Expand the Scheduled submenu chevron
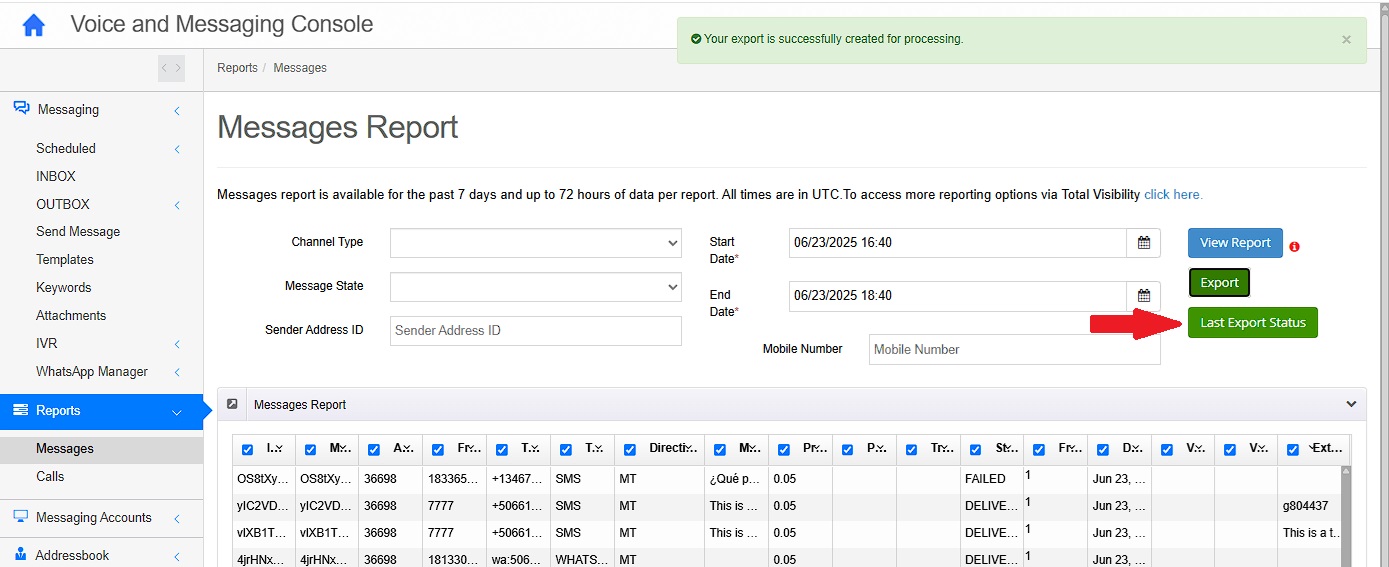This screenshot has width=1389, height=567. coord(177,149)
